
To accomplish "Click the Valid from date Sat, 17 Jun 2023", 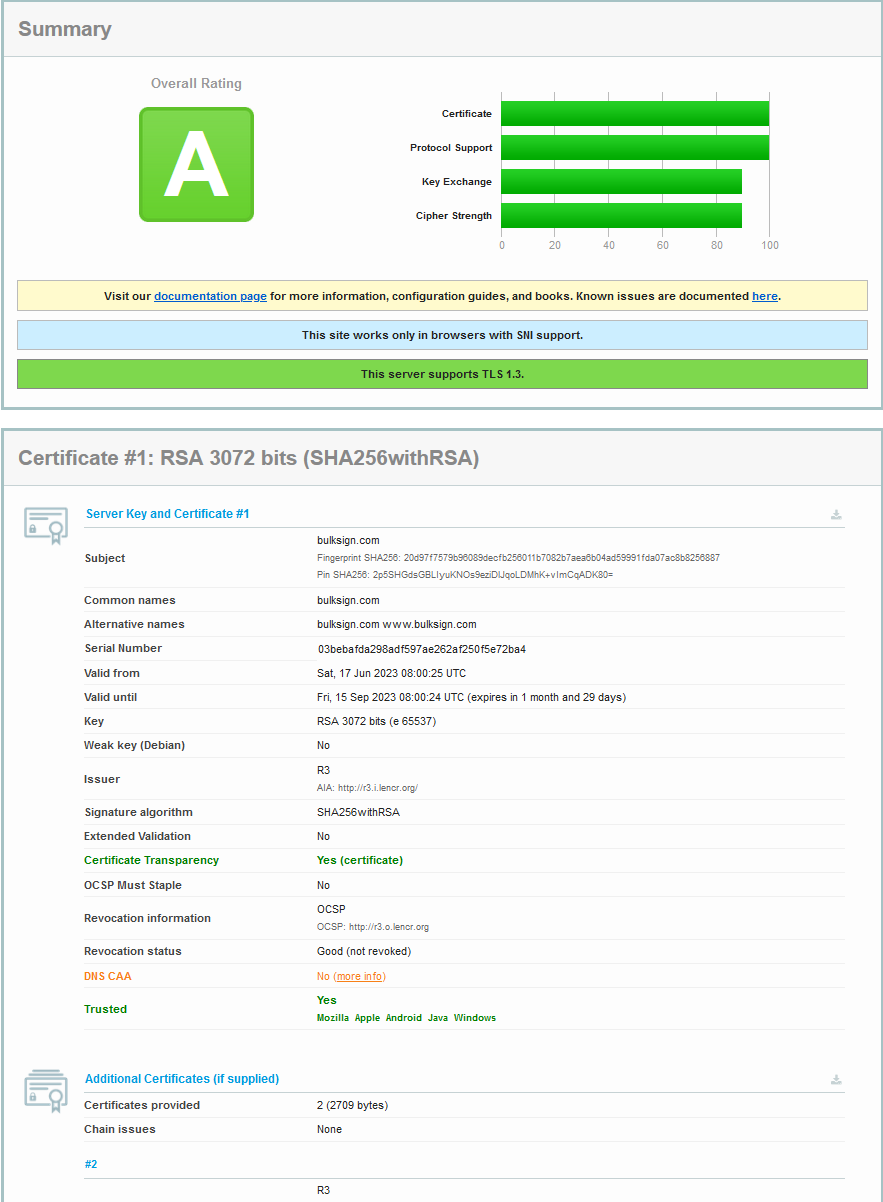I will (391, 674).
